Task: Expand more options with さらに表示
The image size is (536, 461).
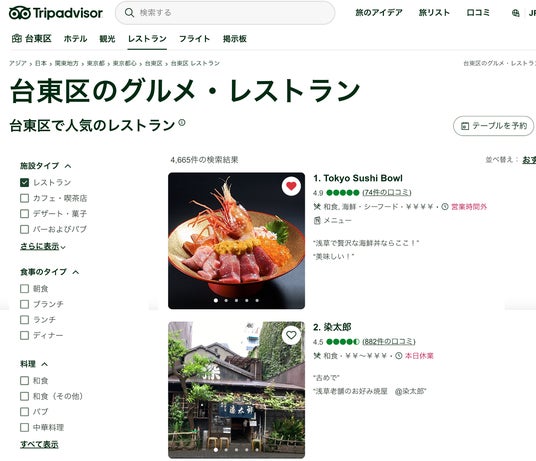Action: pos(43,246)
